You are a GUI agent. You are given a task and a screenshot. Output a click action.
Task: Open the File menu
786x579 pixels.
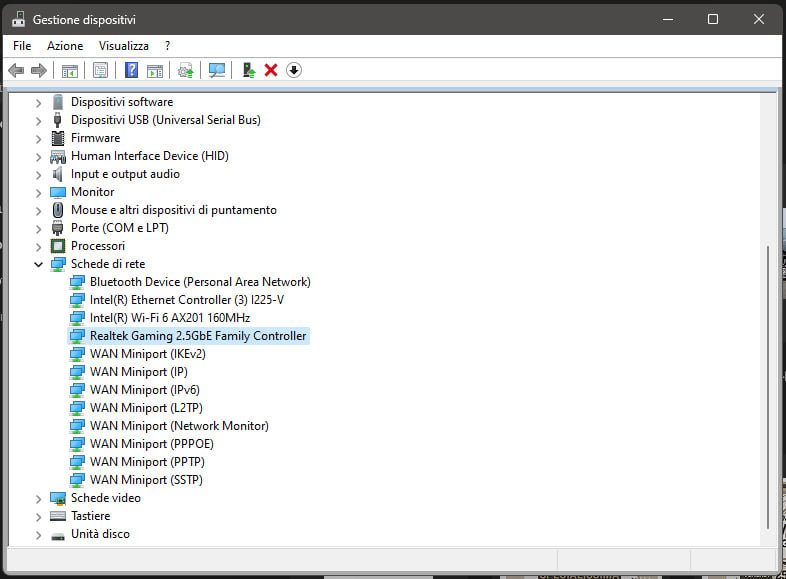point(22,46)
